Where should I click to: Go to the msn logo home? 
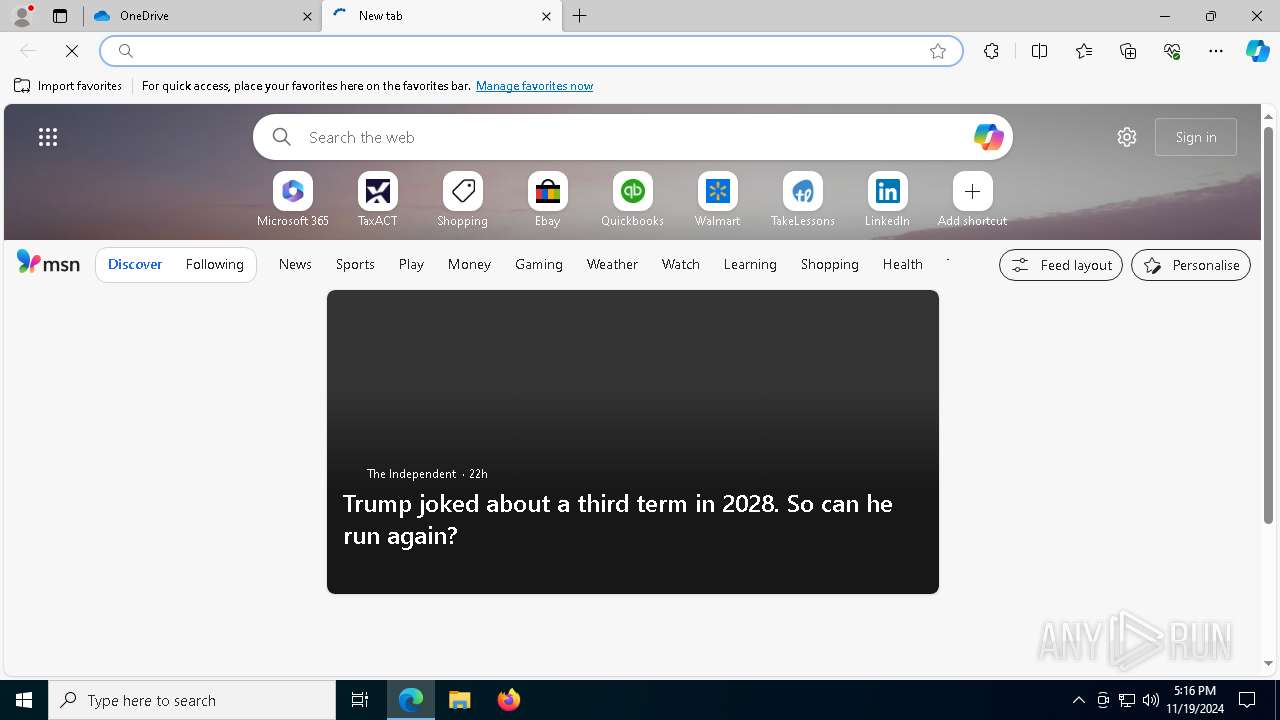pyautogui.click(x=48, y=263)
